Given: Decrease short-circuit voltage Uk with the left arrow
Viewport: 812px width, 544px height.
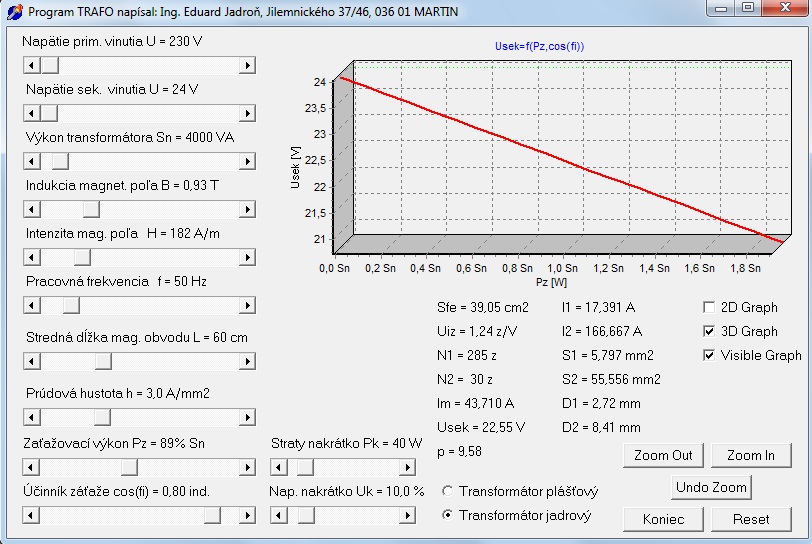Looking at the screenshot, I should pos(279,516).
